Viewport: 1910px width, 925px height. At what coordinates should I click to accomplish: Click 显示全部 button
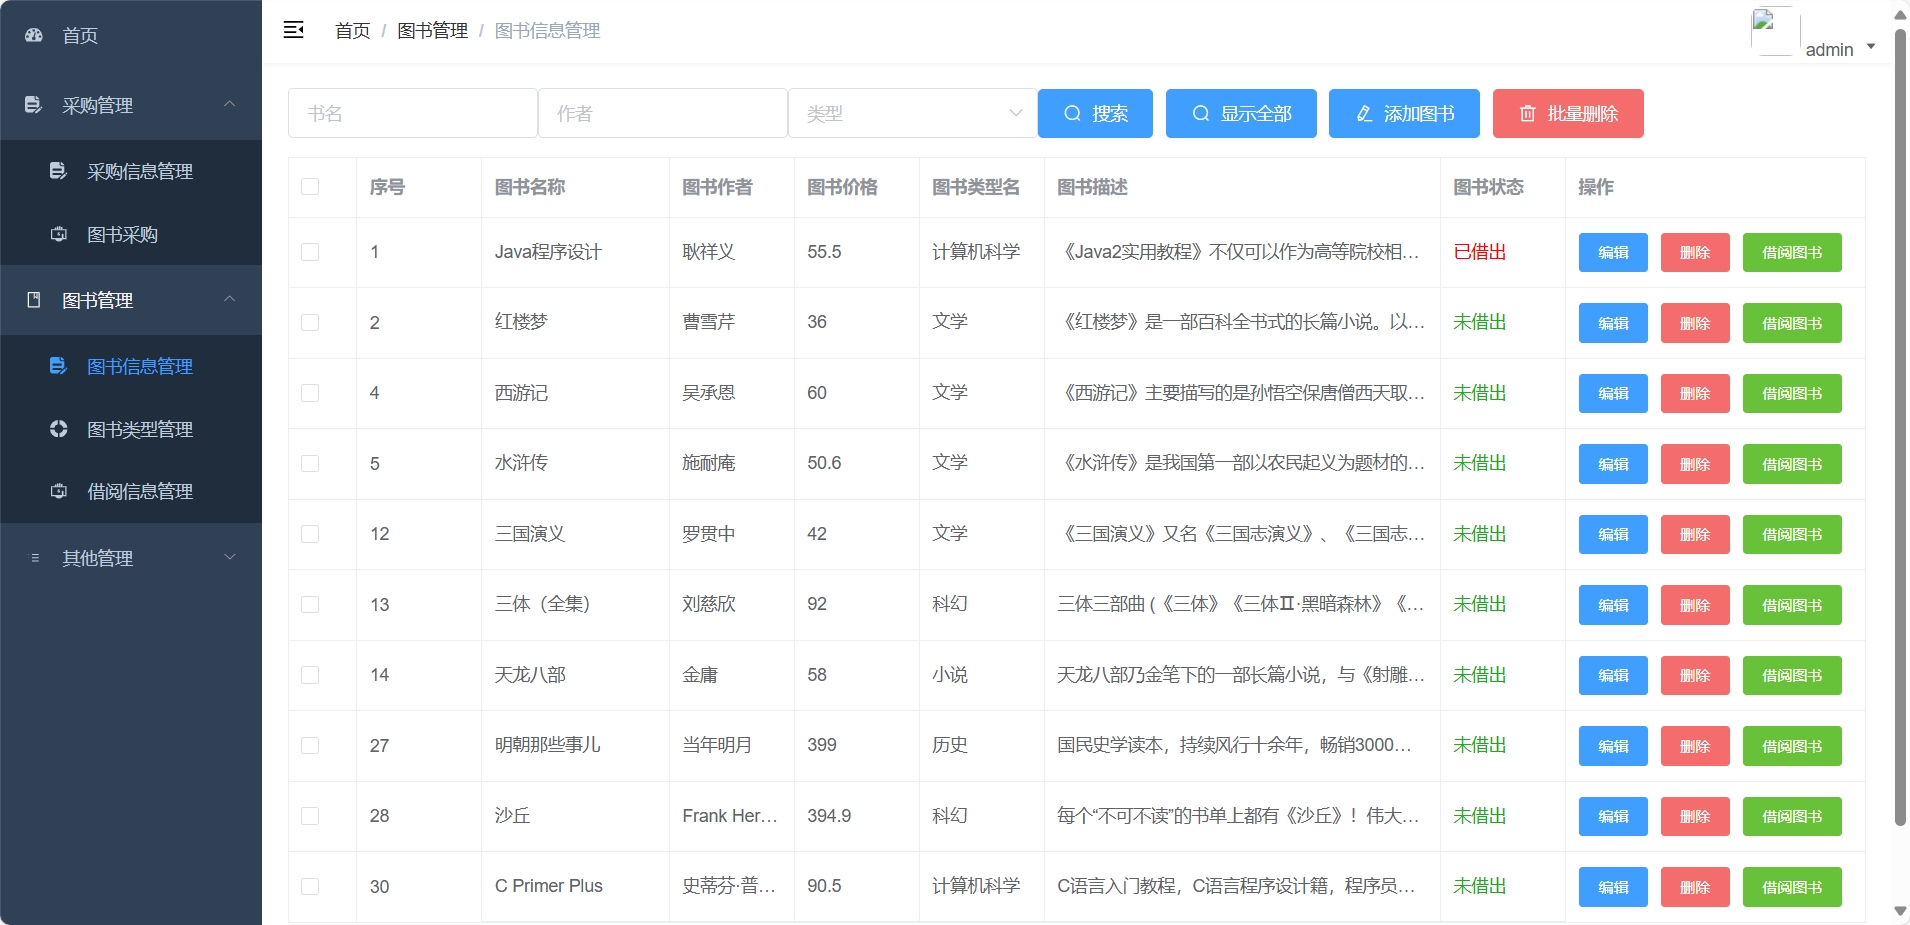1241,113
